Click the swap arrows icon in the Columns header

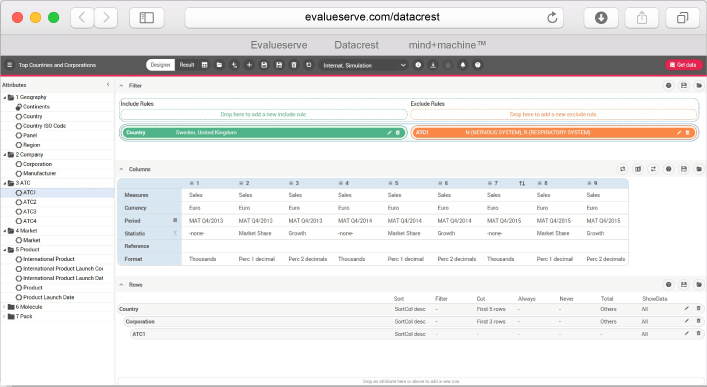click(x=653, y=169)
